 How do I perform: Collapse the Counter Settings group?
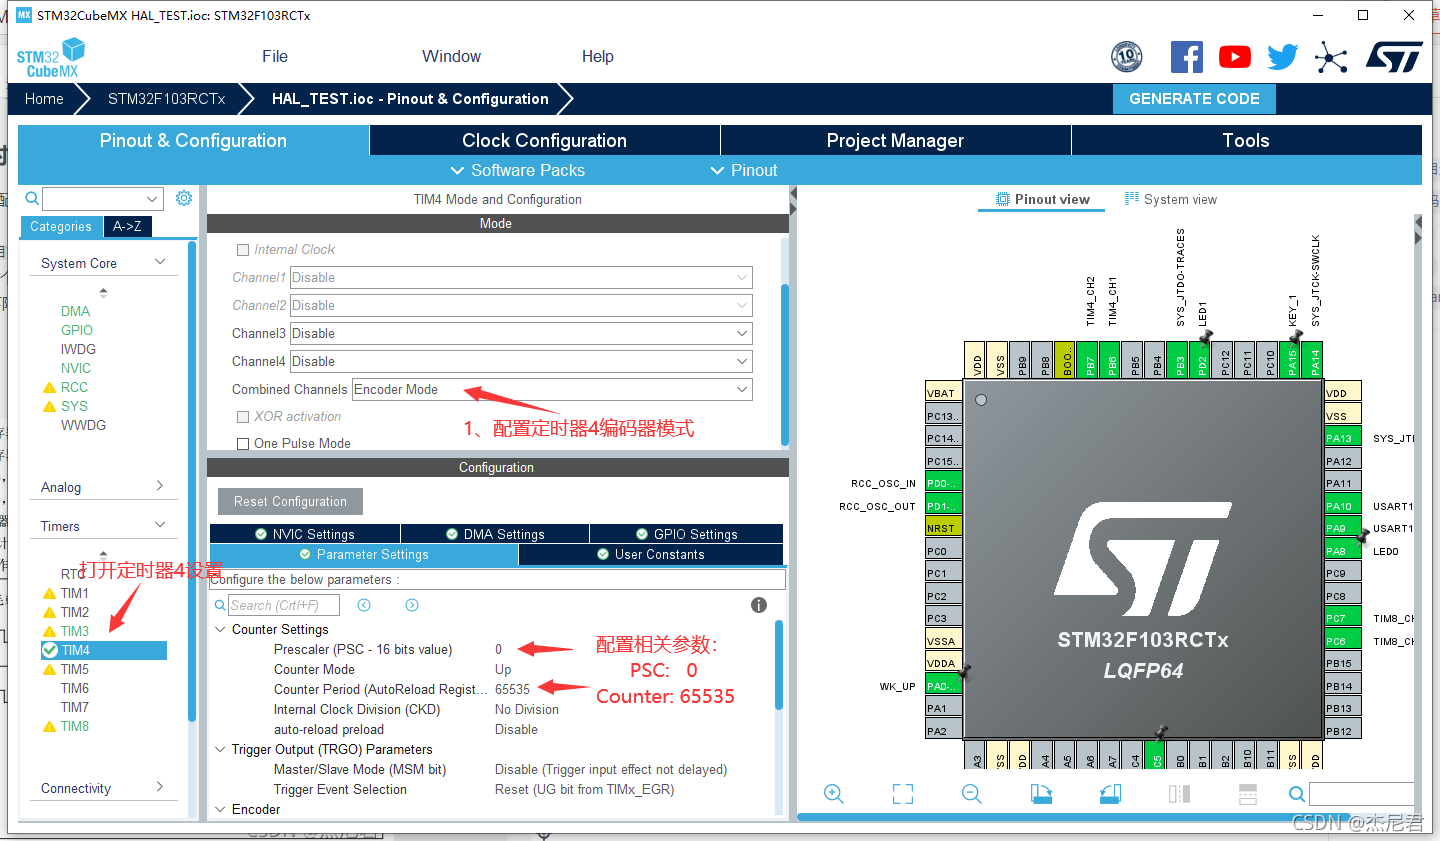220,629
